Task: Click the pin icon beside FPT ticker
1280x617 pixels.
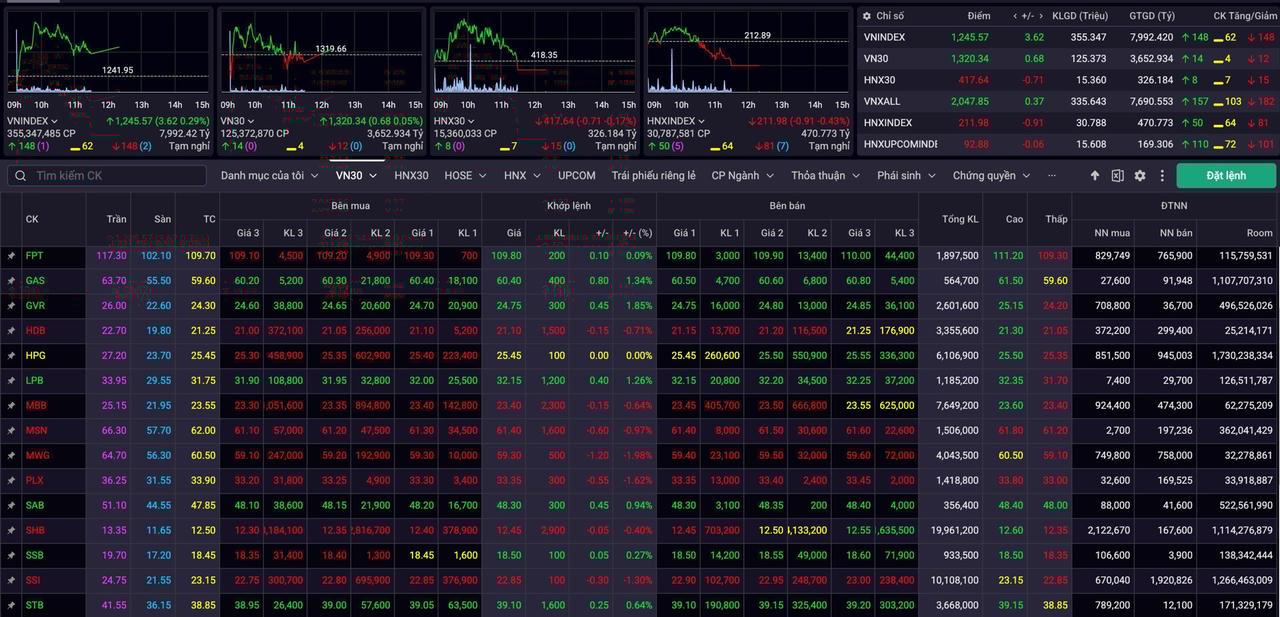Action: pos(11,255)
